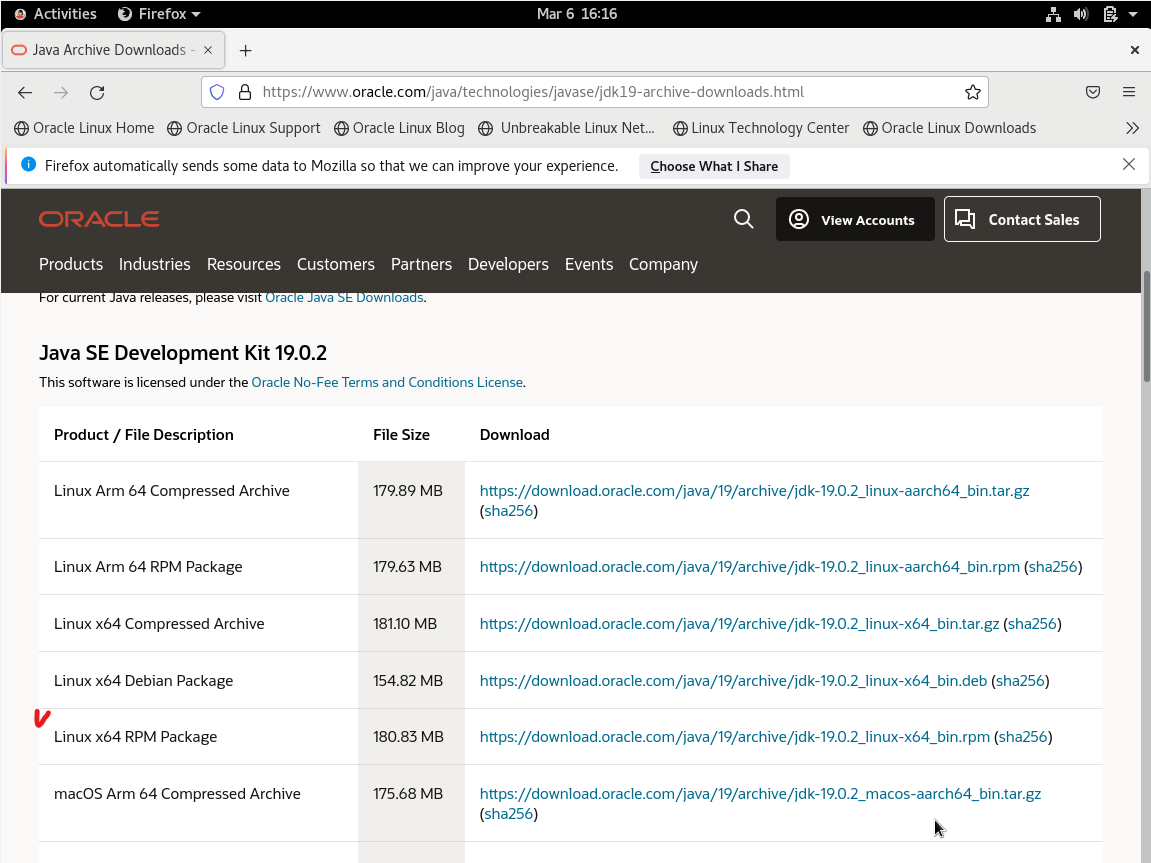1151x863 pixels.
Task: Expand the system menu arrow in top bar
Action: 1133,14
